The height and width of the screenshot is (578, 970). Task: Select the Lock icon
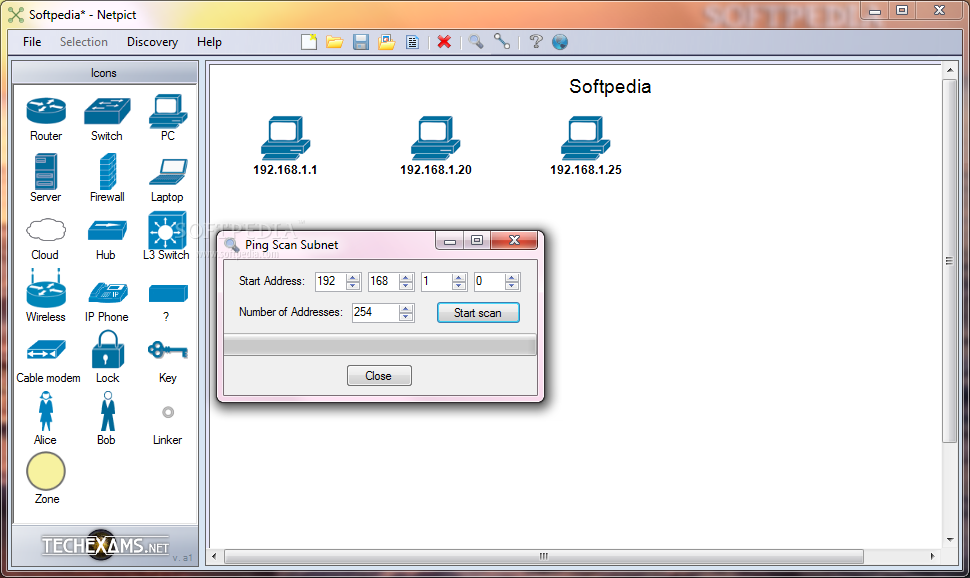tap(108, 350)
